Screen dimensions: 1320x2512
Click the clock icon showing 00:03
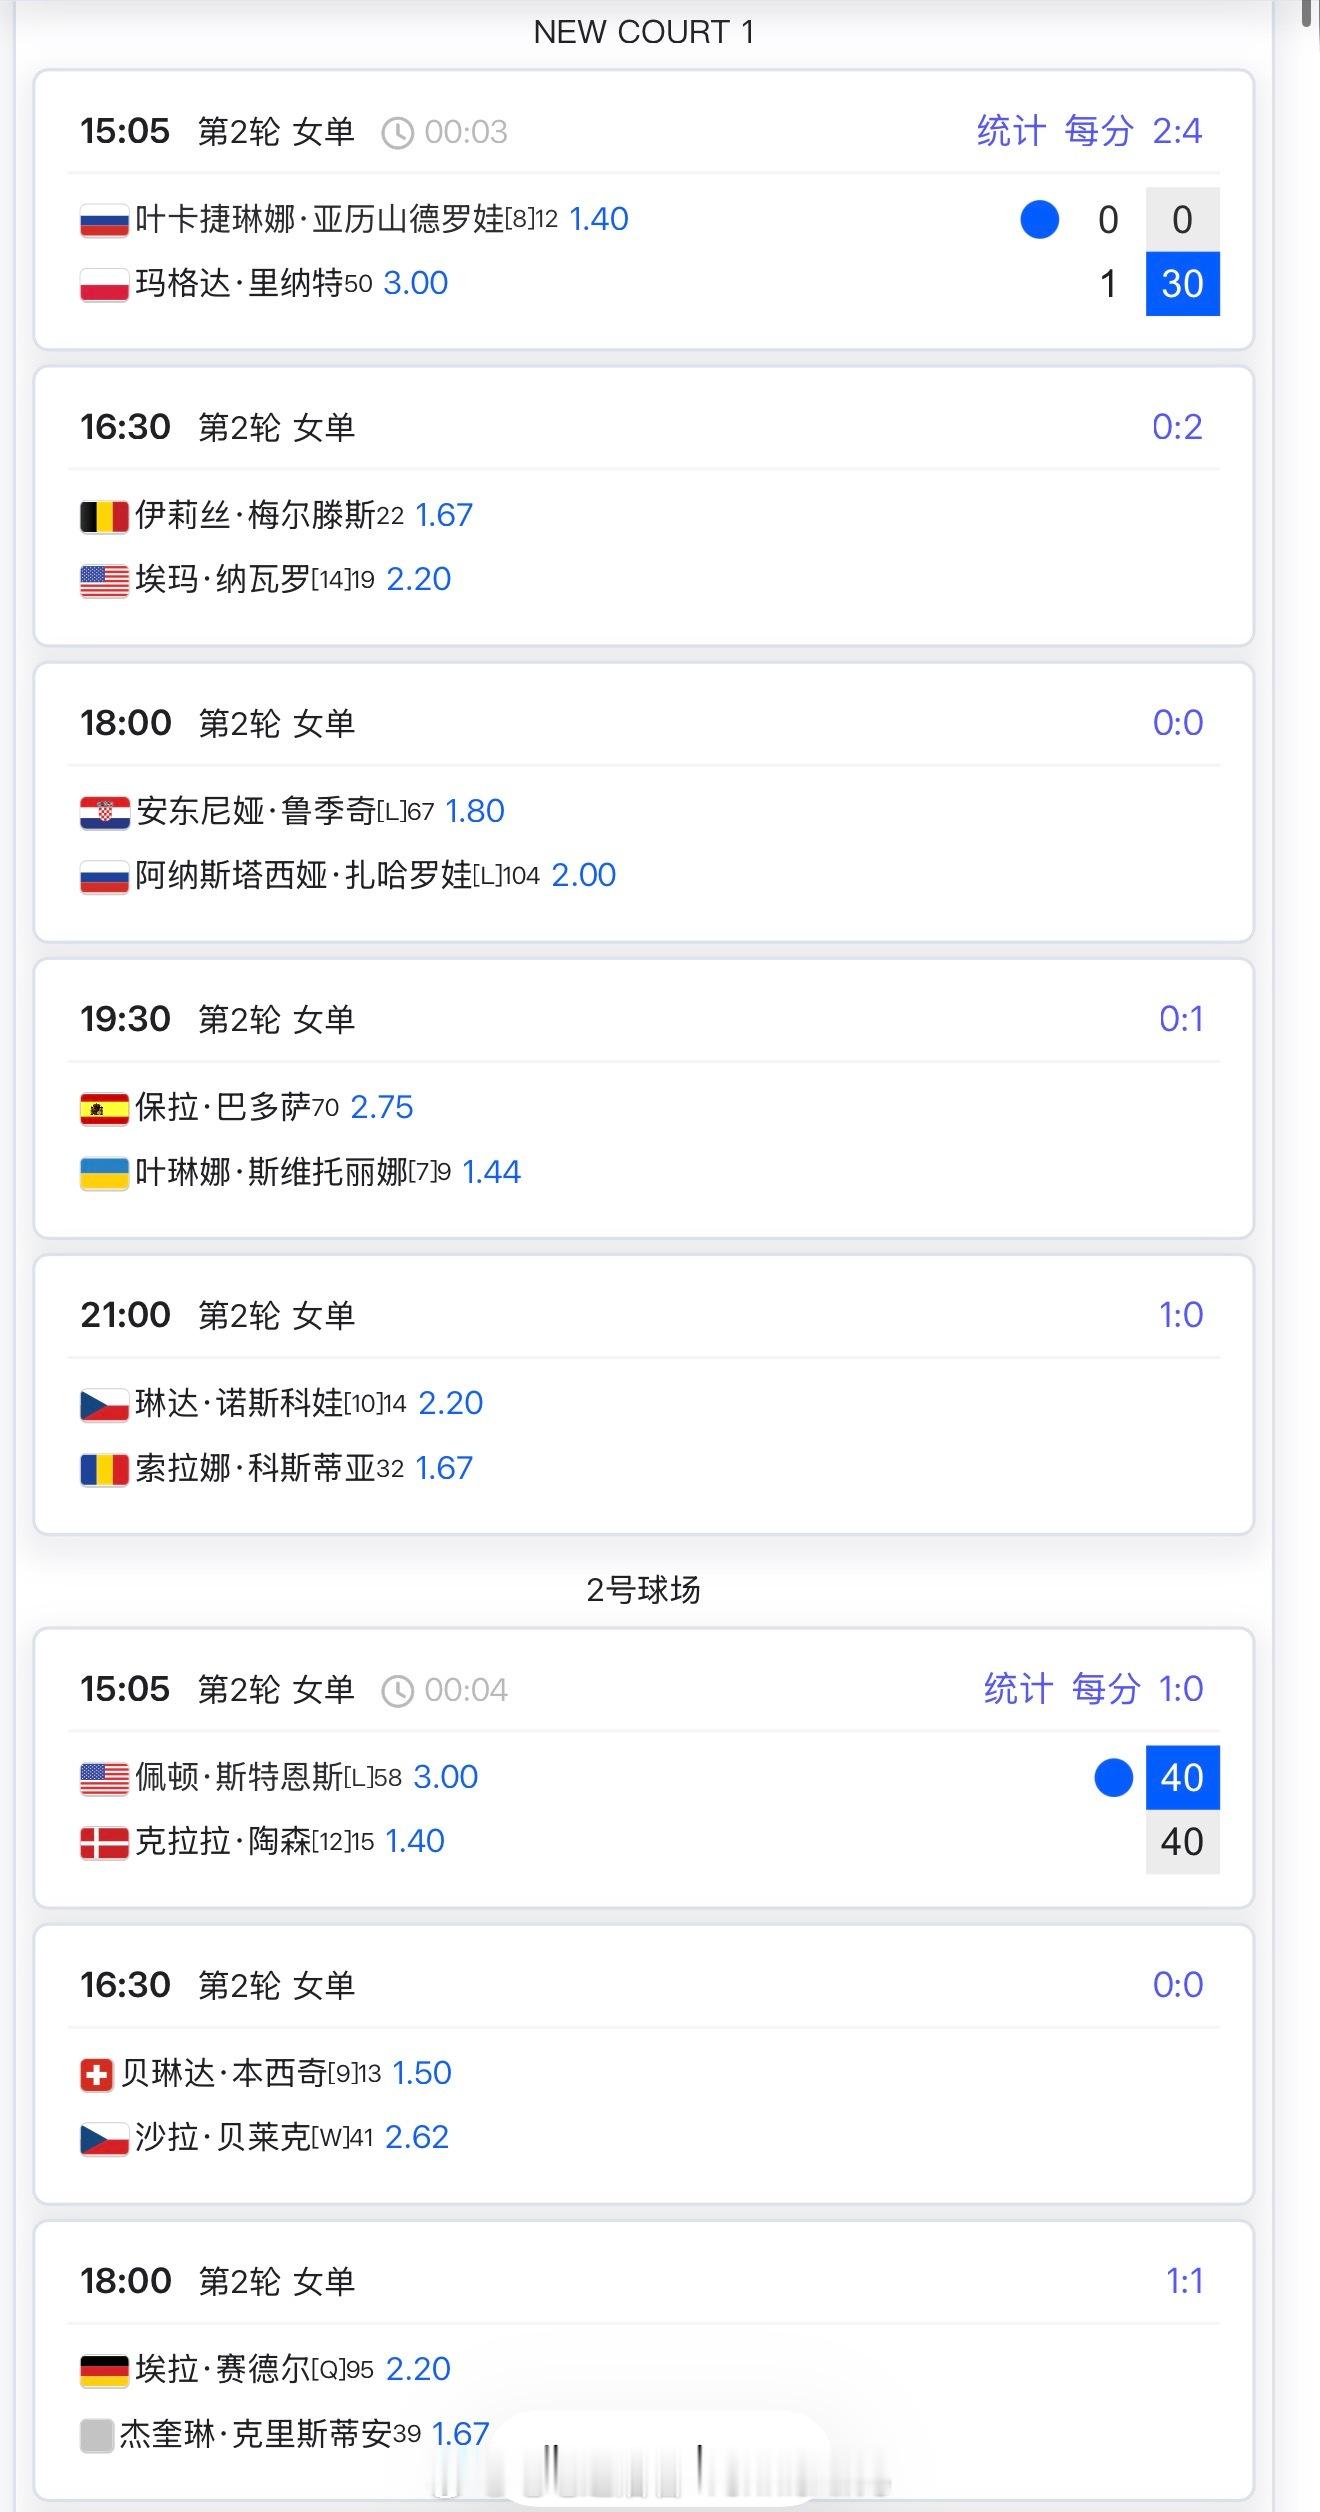pyautogui.click(x=397, y=132)
